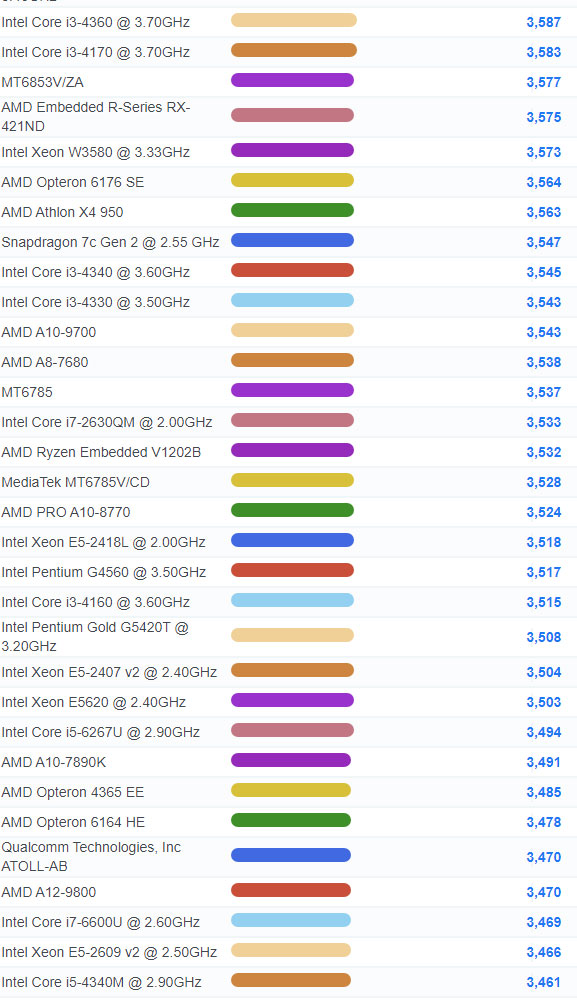Click the 3,538 score for A8-7680
This screenshot has width=577, height=1000.
coord(544,362)
